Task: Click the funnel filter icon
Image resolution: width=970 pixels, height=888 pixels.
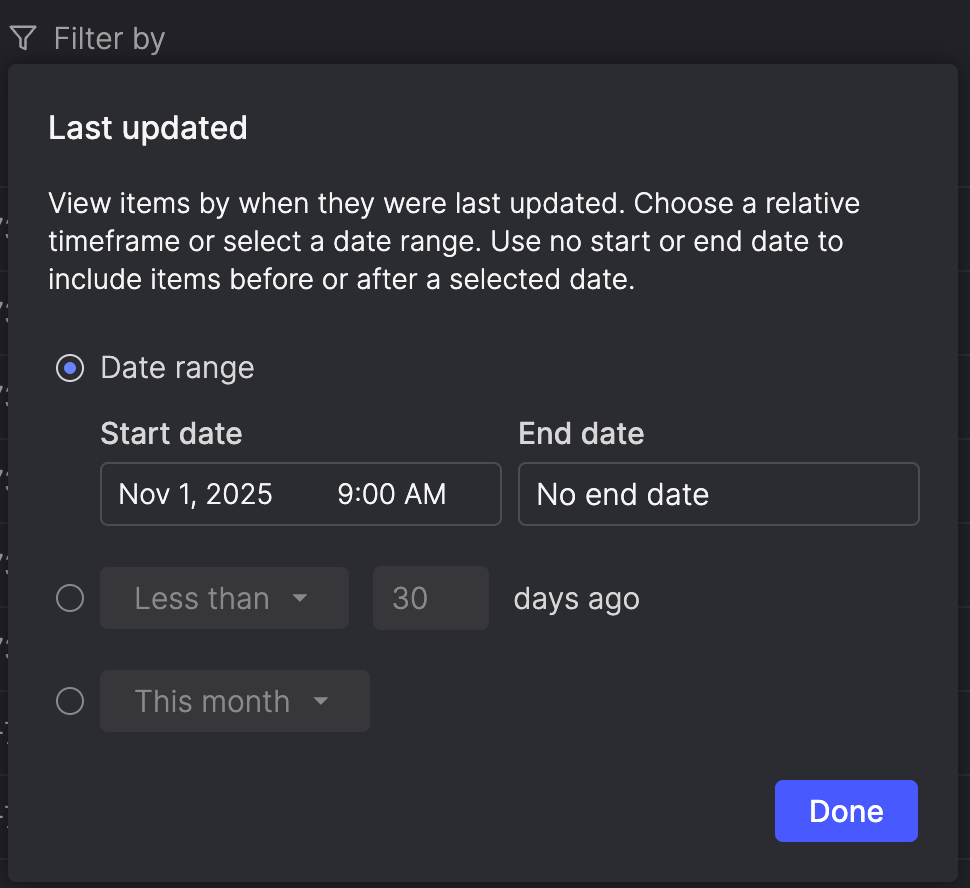Action: pyautogui.click(x=23, y=39)
